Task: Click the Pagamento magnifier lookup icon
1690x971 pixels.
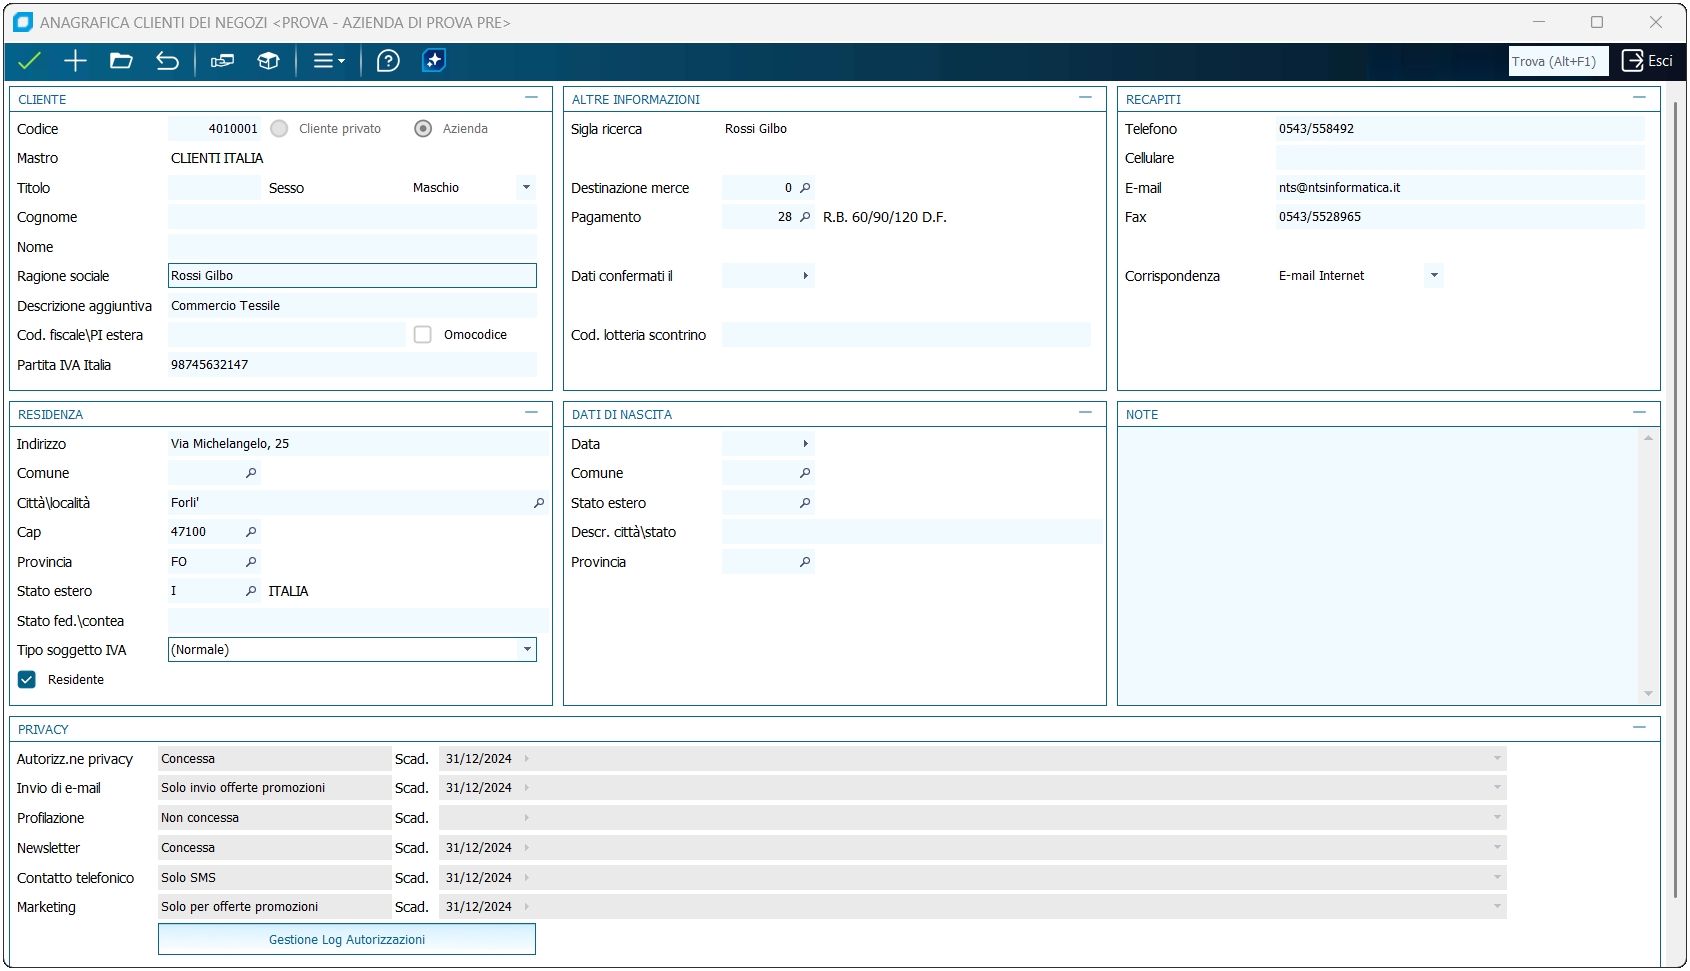Action: 805,217
